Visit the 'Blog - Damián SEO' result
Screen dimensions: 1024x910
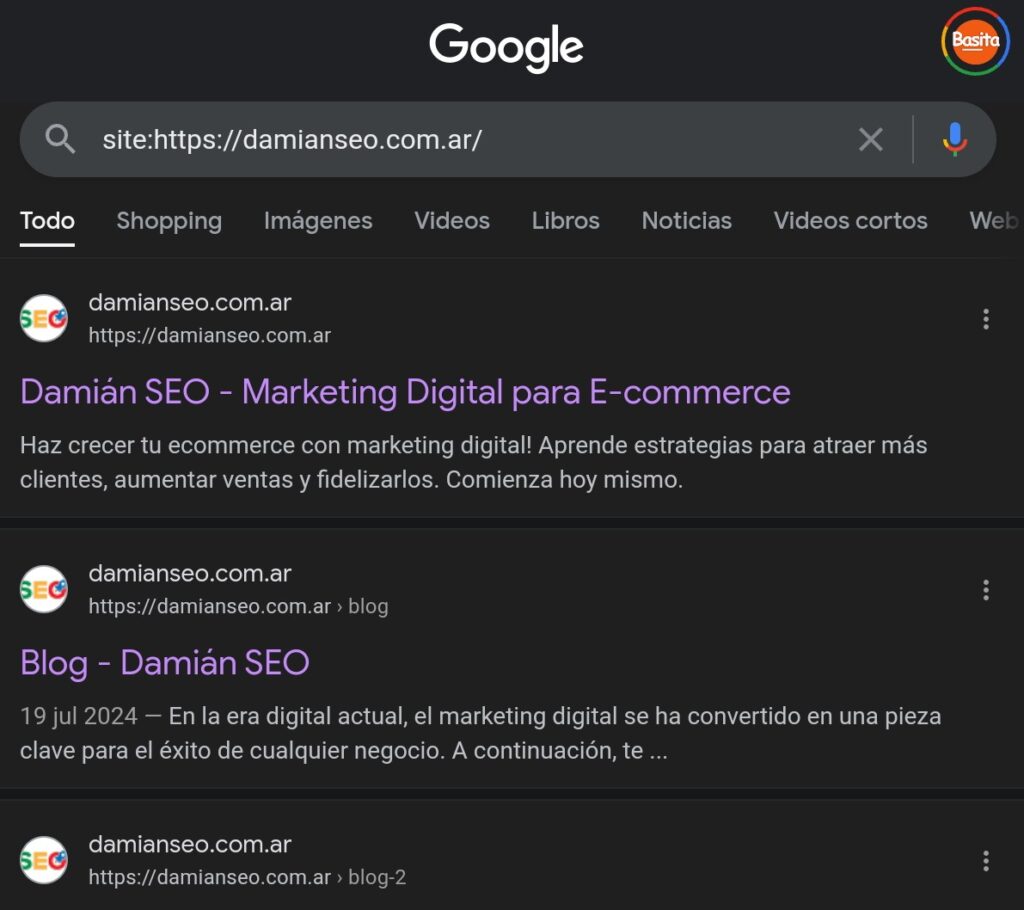pyautogui.click(x=164, y=662)
